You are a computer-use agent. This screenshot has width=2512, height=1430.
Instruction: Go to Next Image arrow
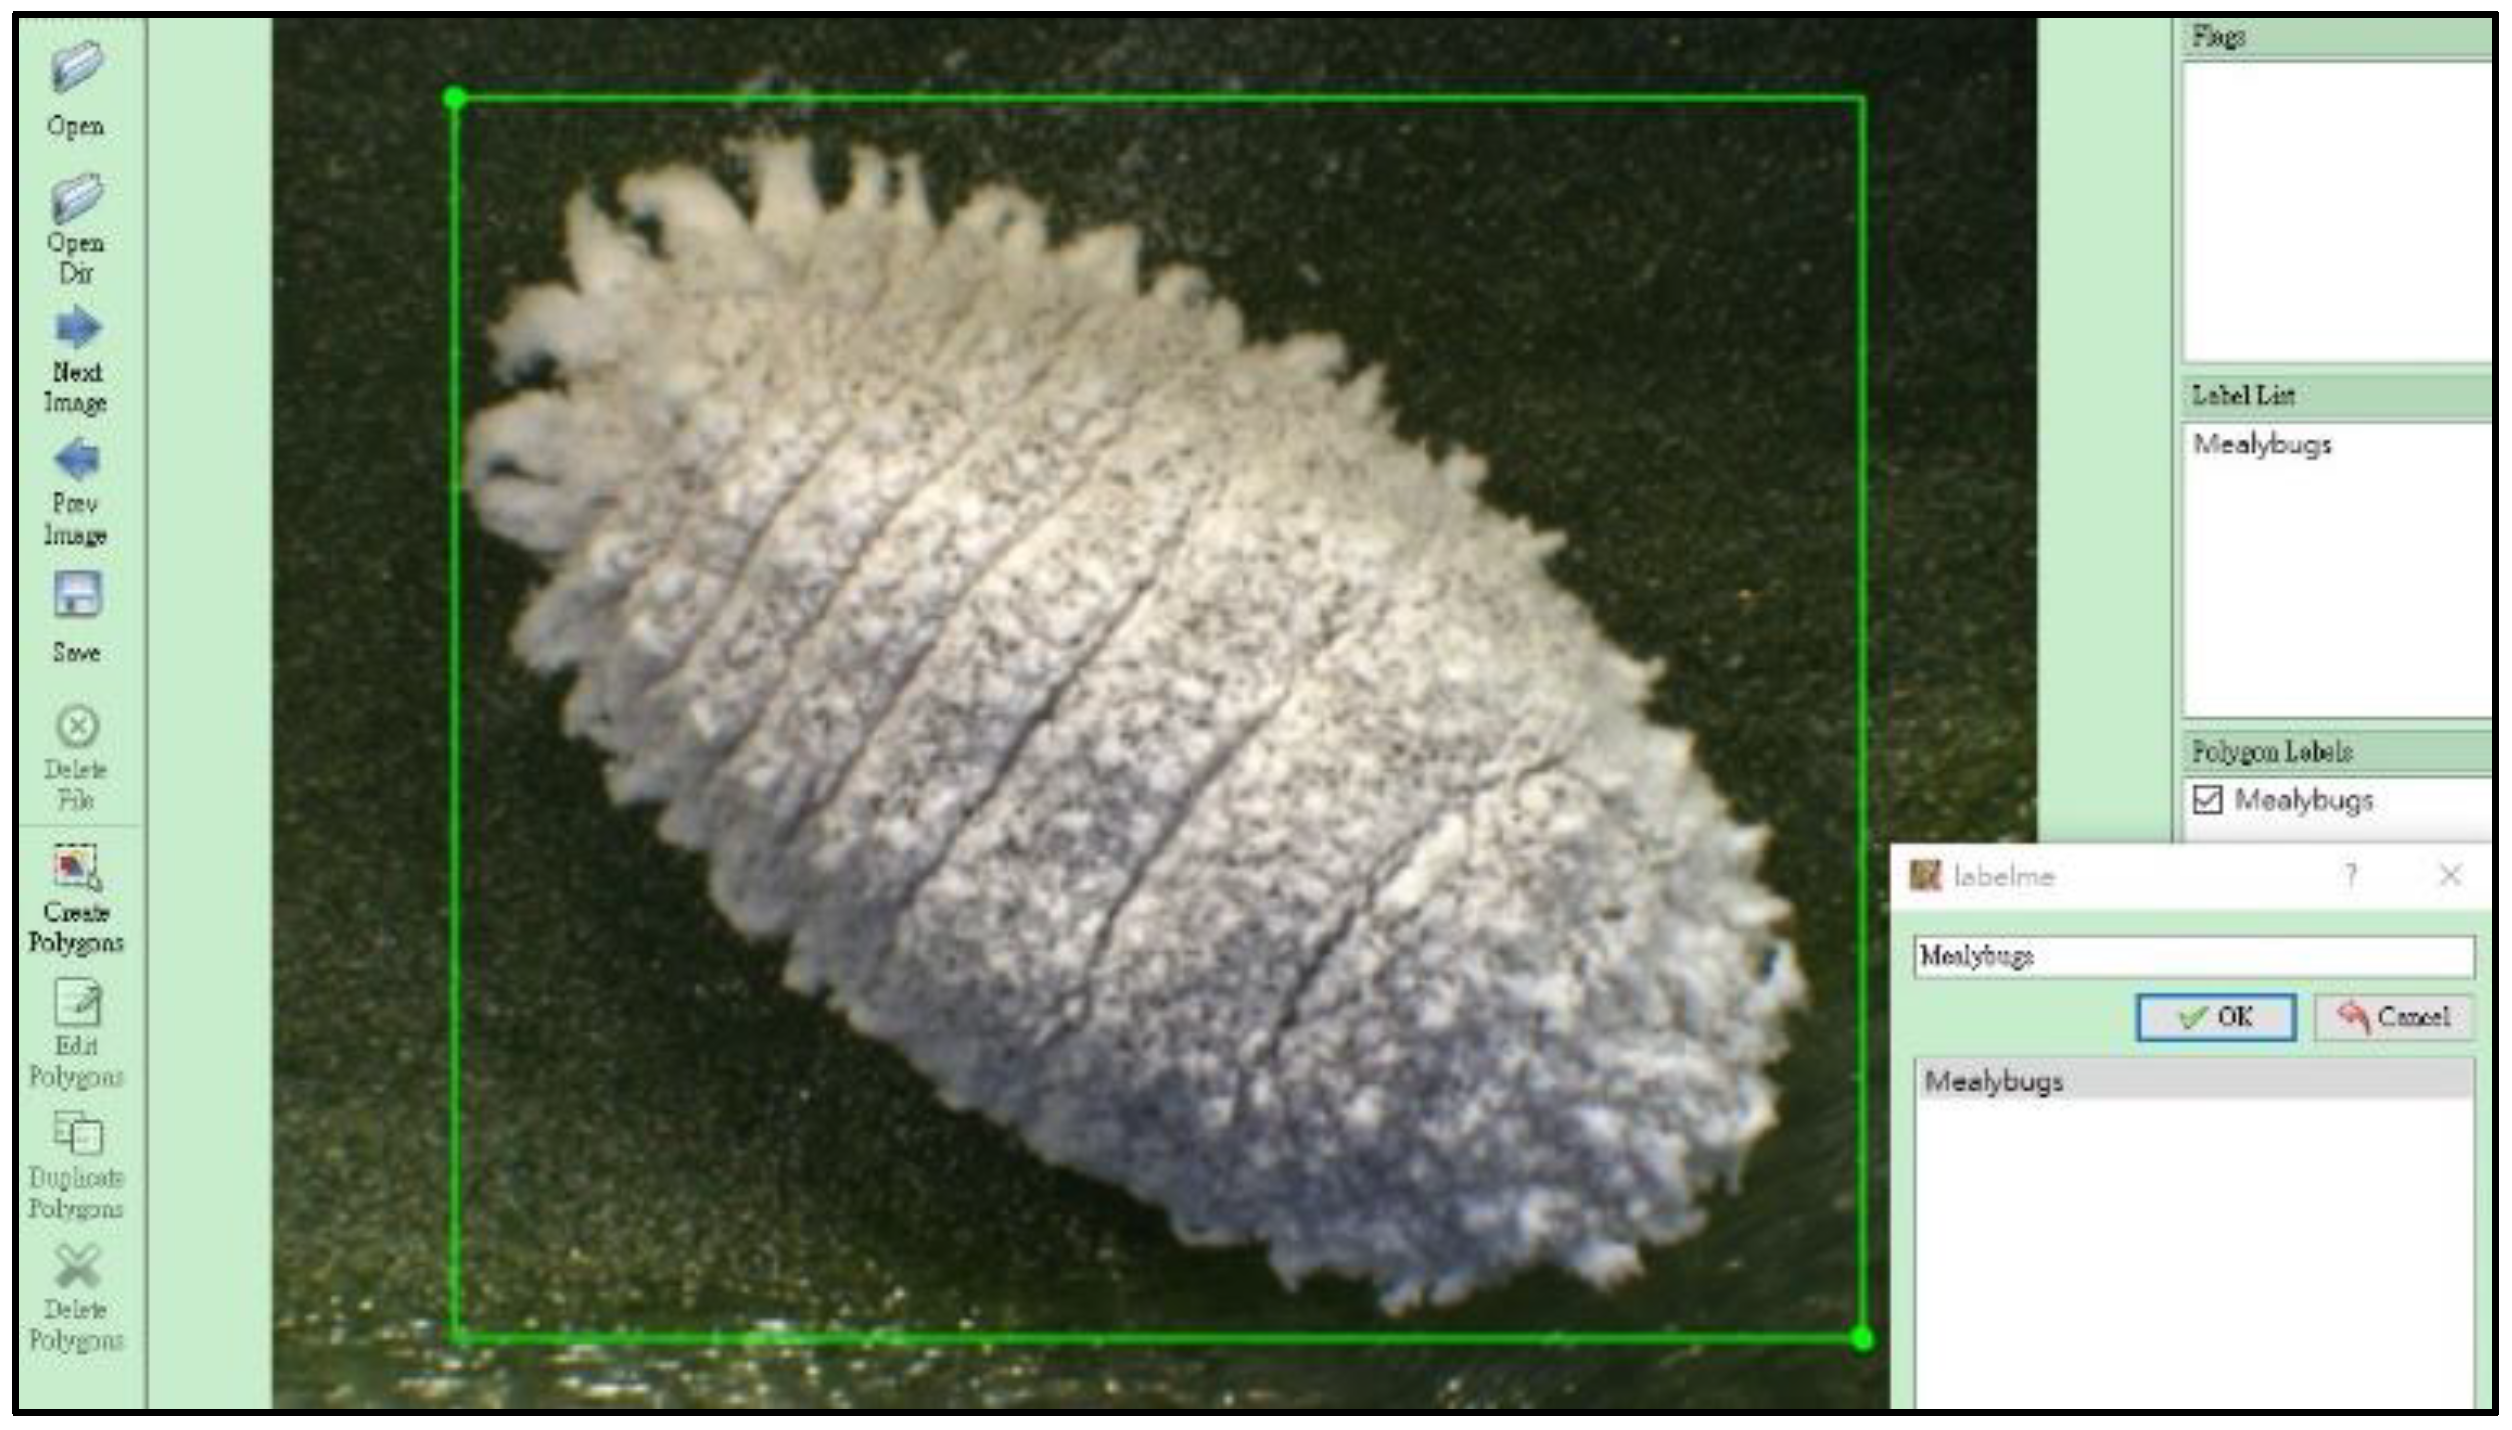click(x=77, y=327)
